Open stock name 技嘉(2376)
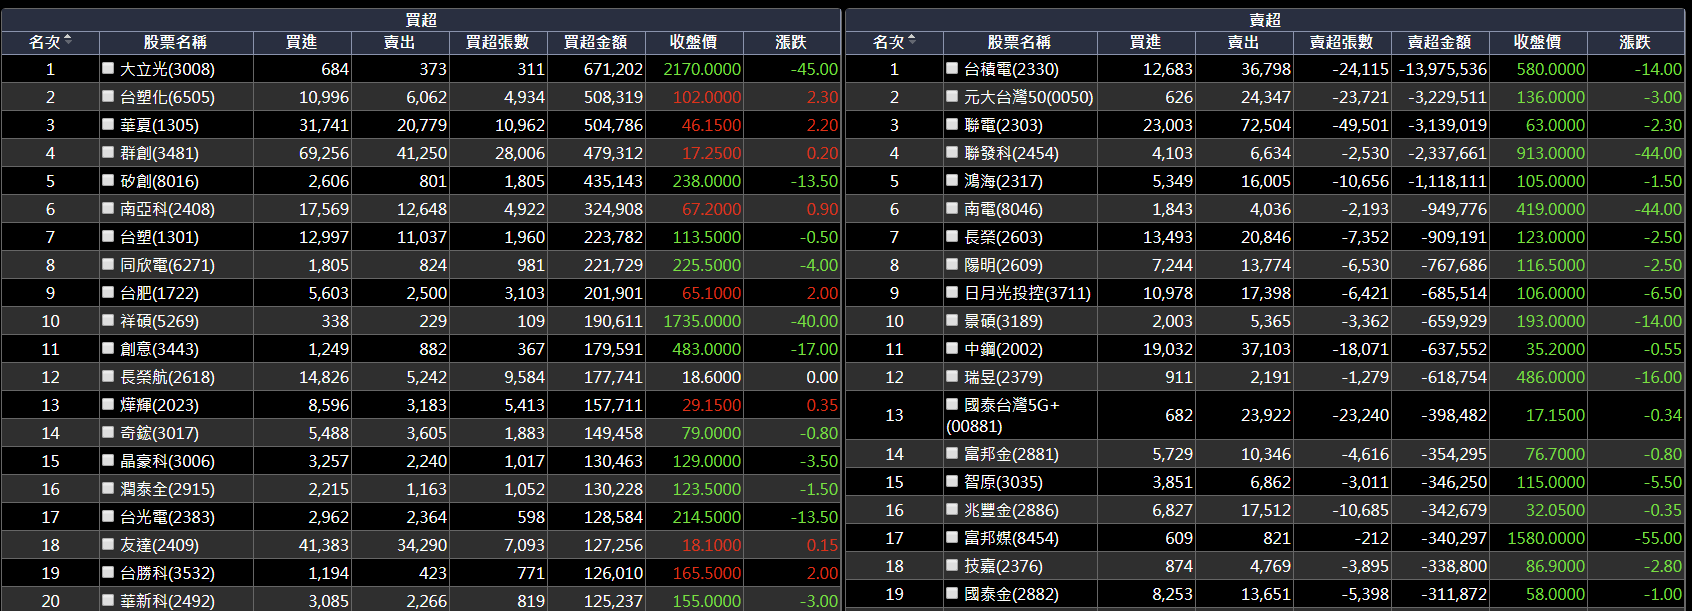This screenshot has width=1692, height=611. [x=1003, y=566]
